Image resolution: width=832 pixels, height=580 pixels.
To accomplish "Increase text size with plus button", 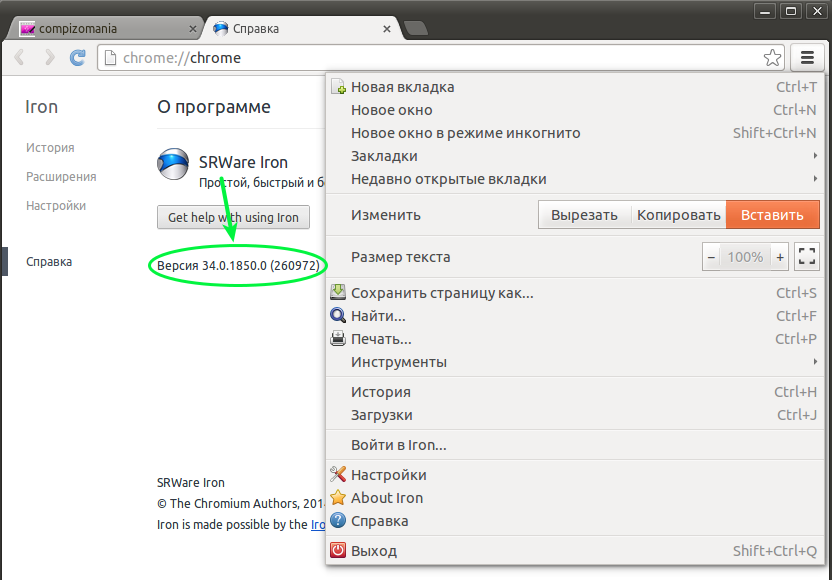I will [779, 257].
